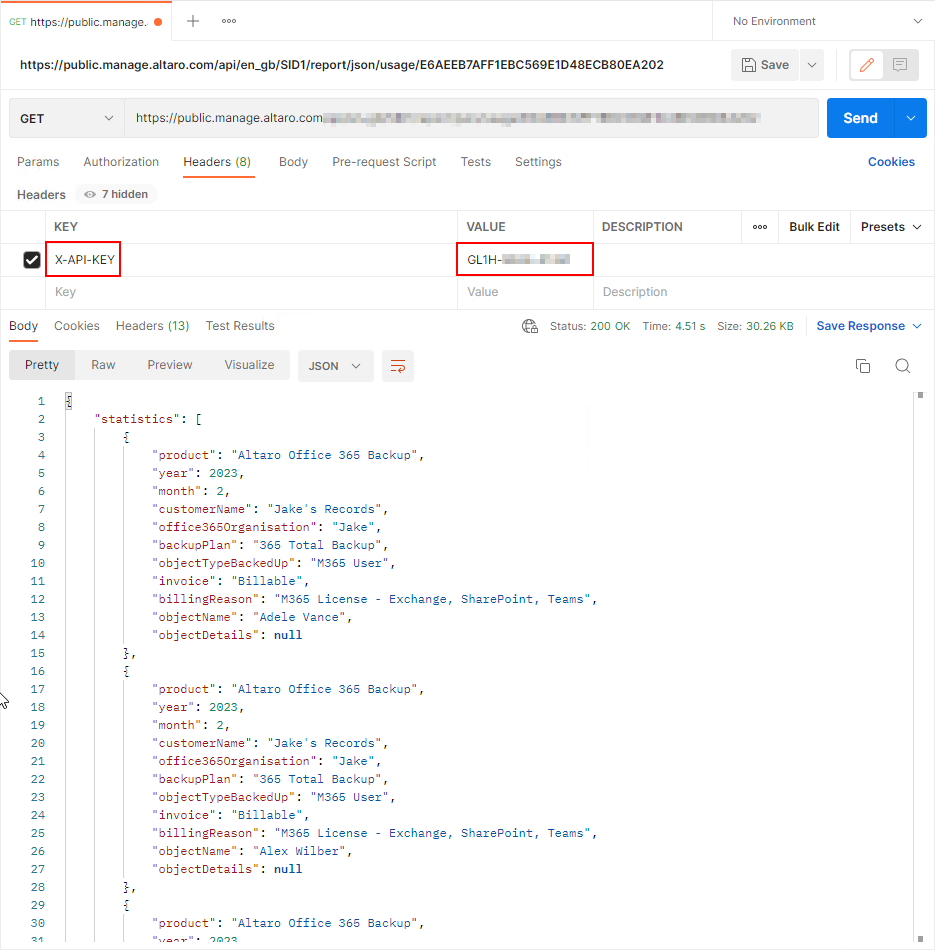Open the comments icon

[x=900, y=65]
